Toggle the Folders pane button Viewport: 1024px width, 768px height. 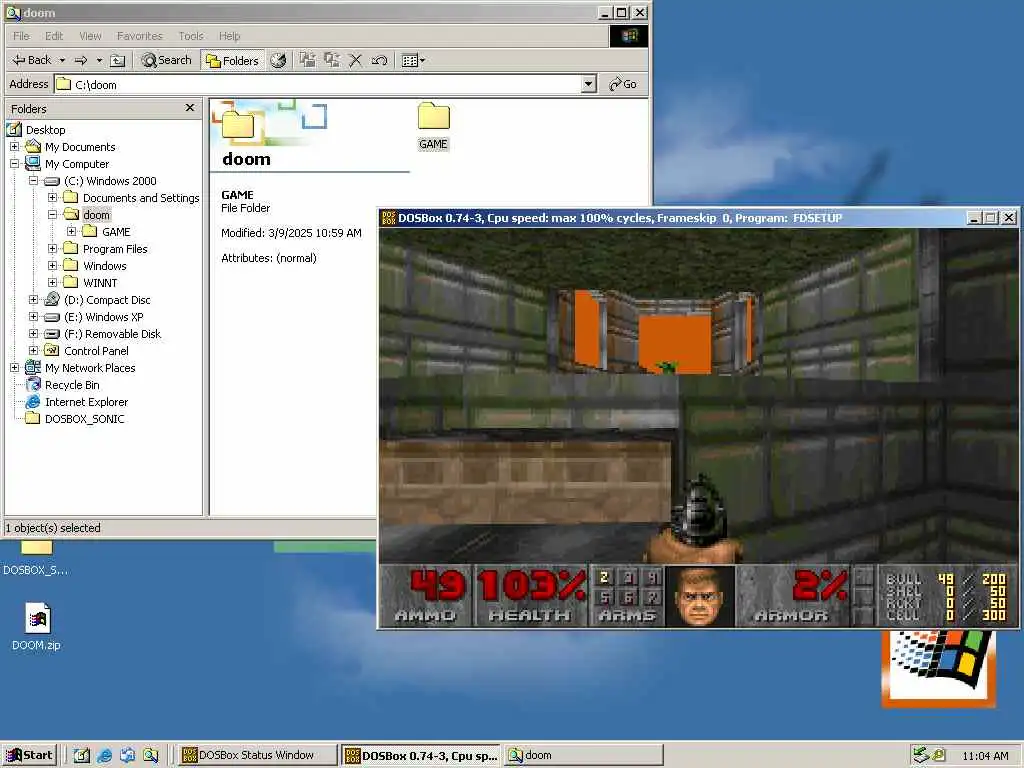(232, 60)
